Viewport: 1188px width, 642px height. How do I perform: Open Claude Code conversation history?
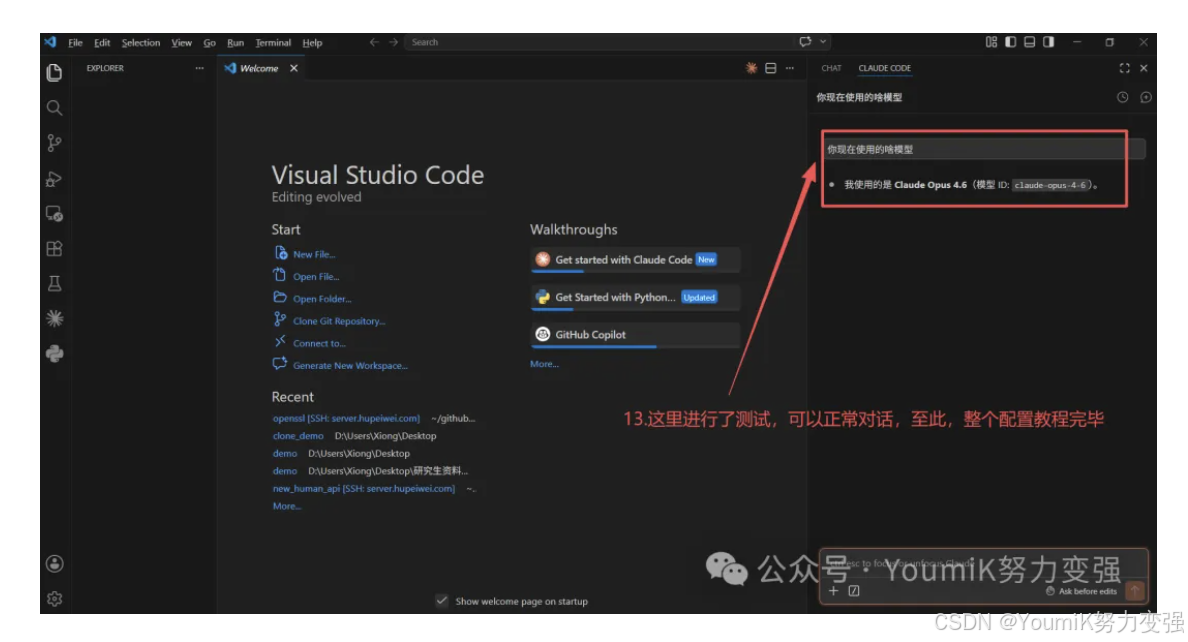[x=1122, y=97]
